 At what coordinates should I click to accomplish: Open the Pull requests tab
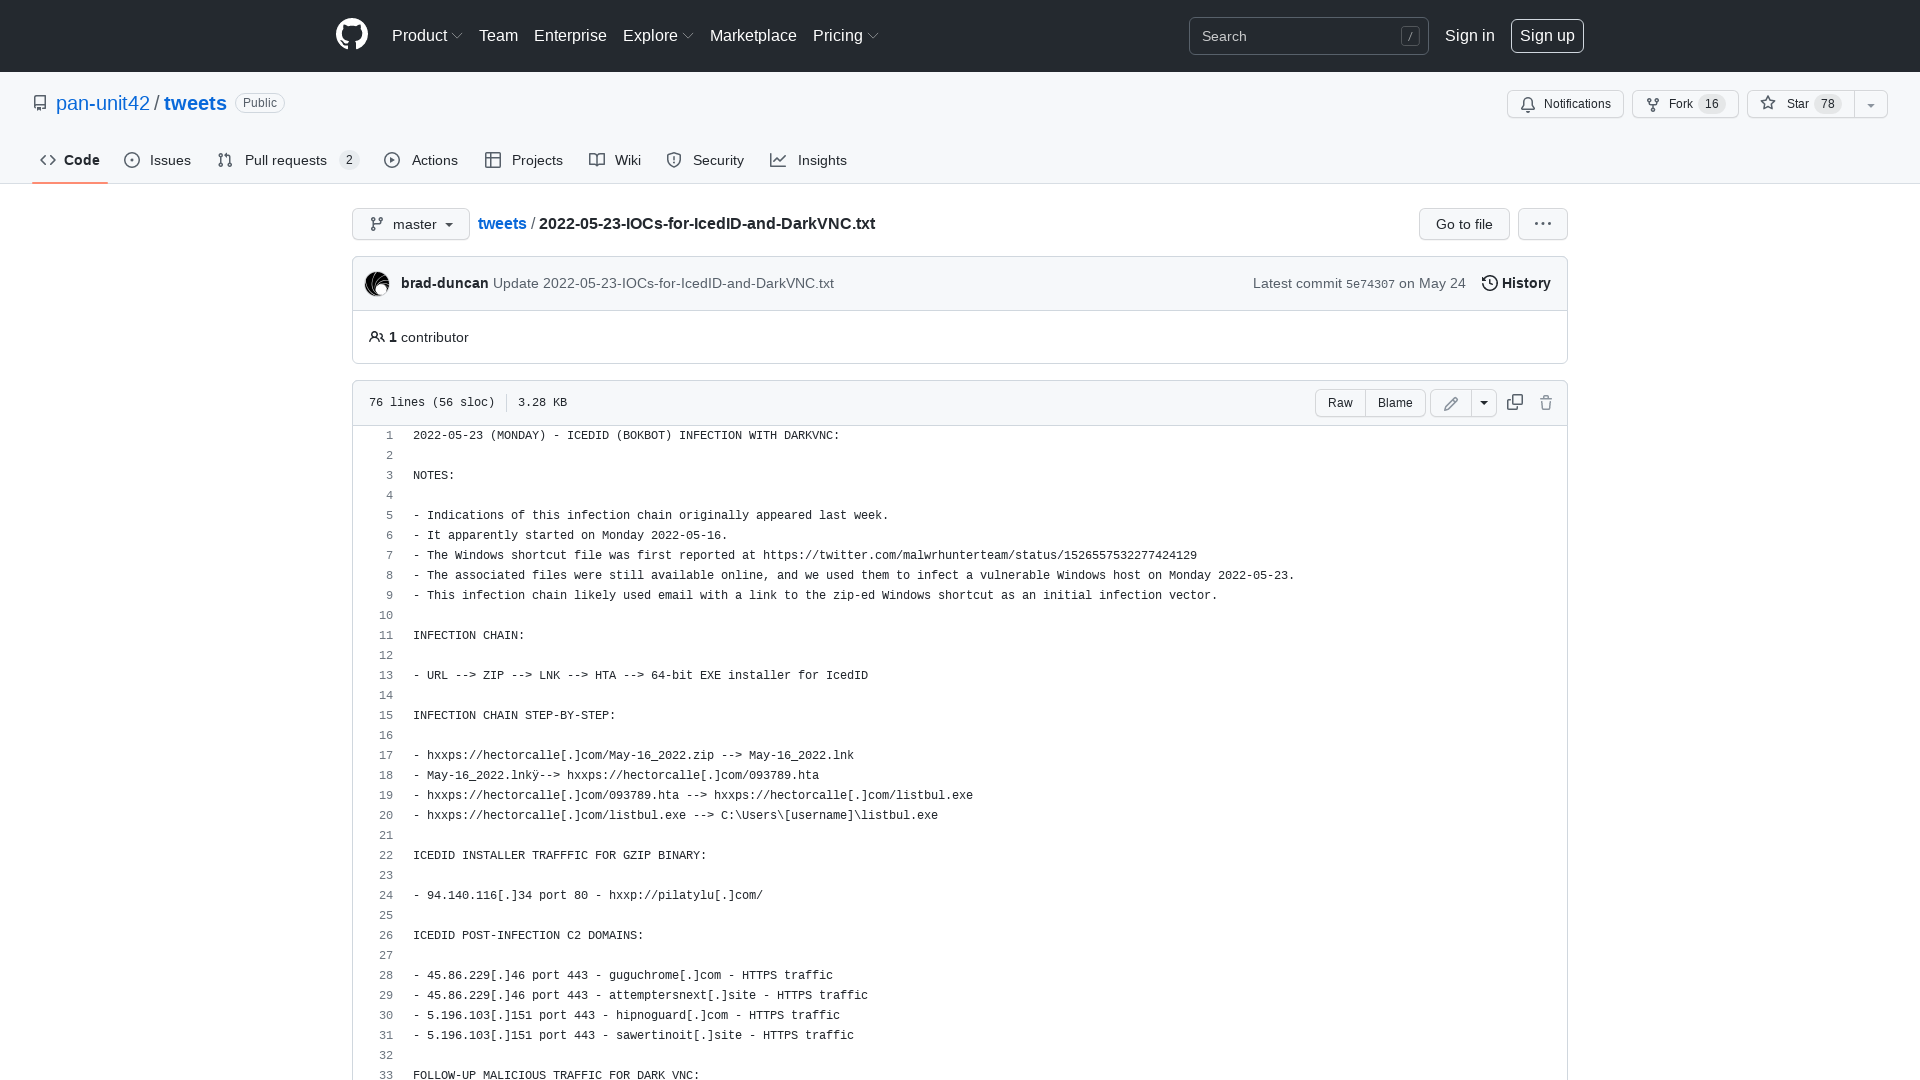tap(288, 160)
